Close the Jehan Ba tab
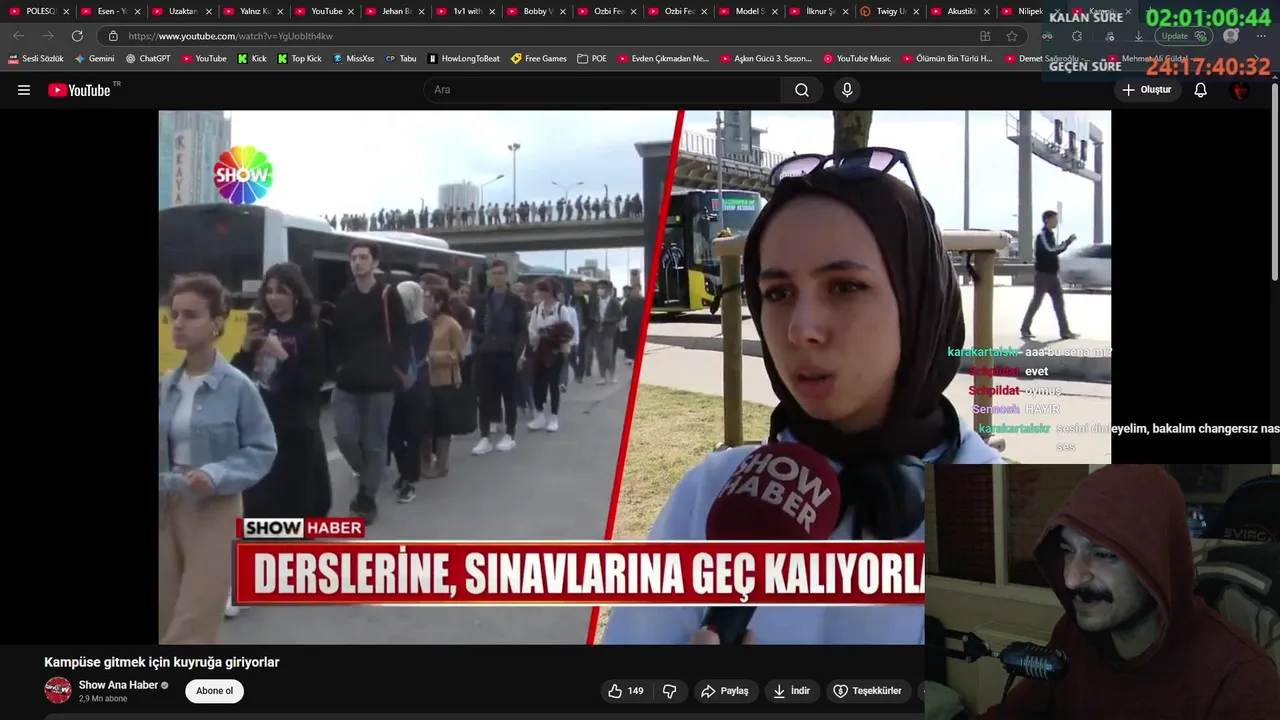Image resolution: width=1280 pixels, height=720 pixels. pos(421,11)
